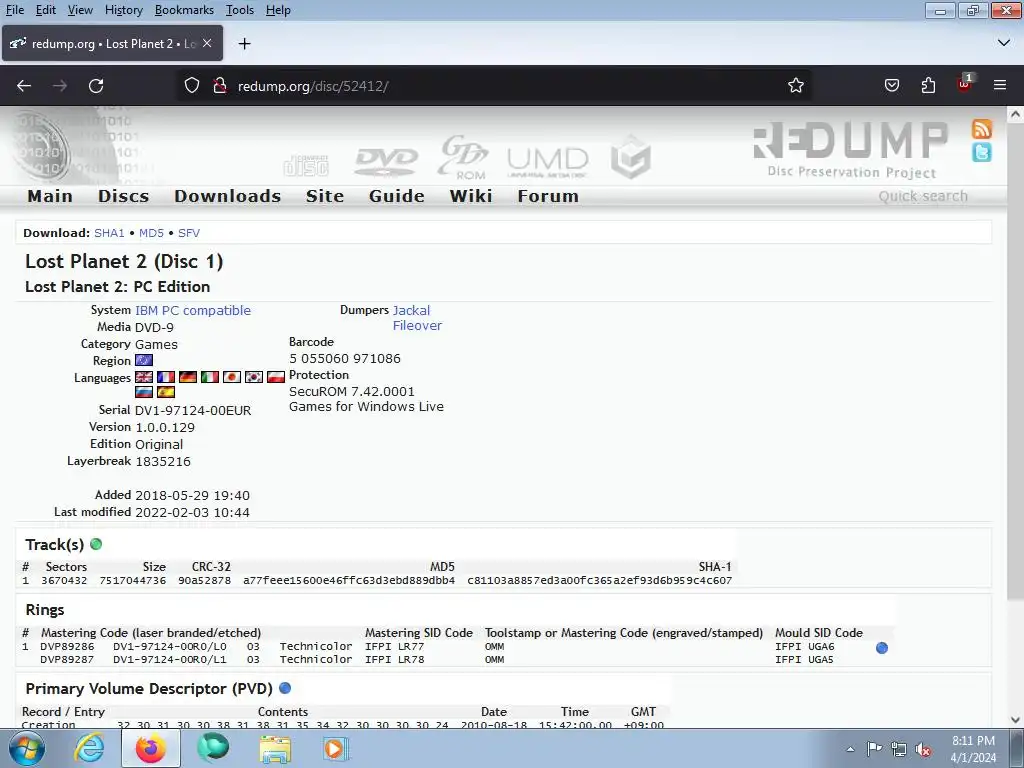The height and width of the screenshot is (768, 1024).
Task: Open the Edit menu
Action: point(46,10)
